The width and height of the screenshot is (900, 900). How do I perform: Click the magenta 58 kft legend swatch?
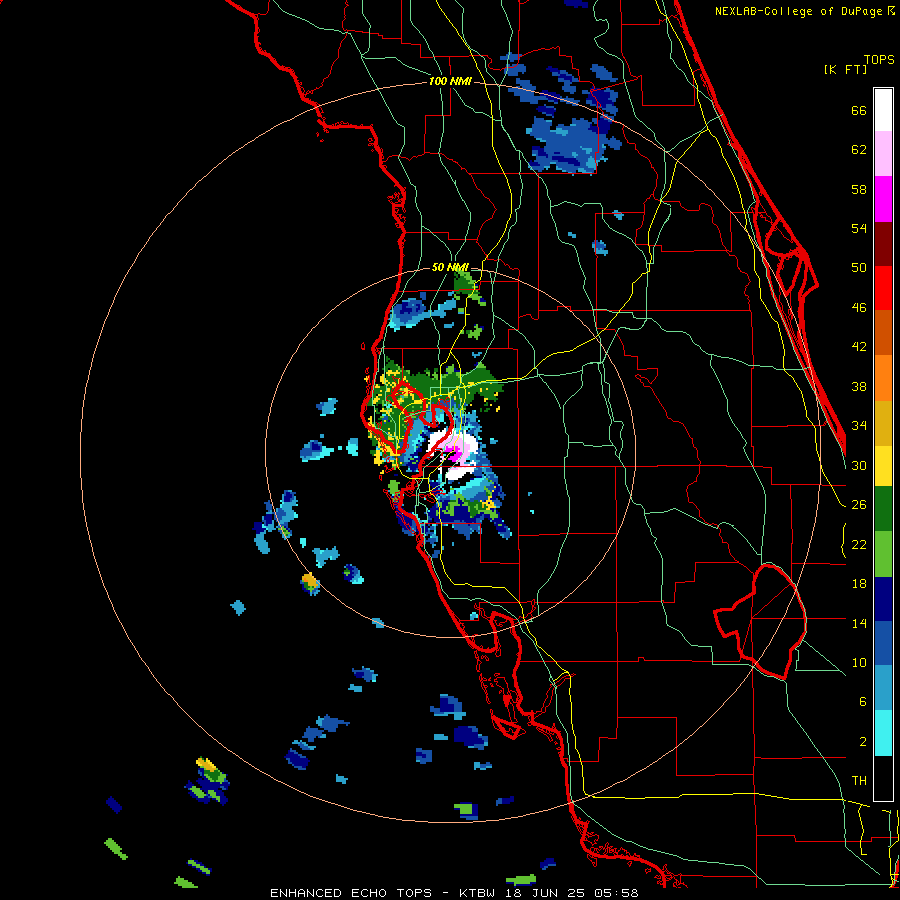coord(883,199)
